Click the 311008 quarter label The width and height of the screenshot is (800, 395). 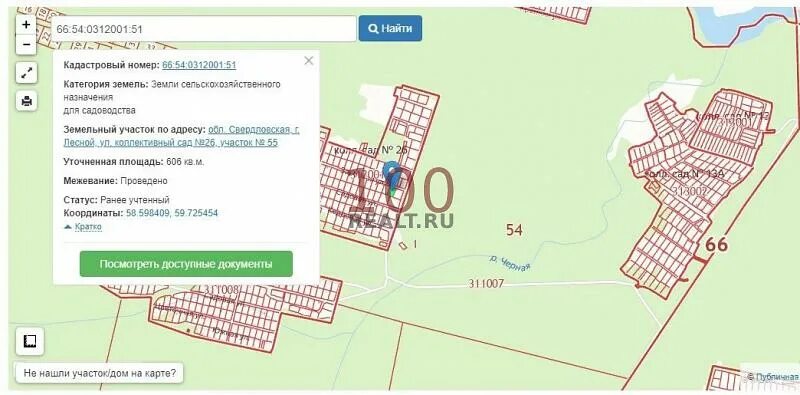[x=220, y=290]
